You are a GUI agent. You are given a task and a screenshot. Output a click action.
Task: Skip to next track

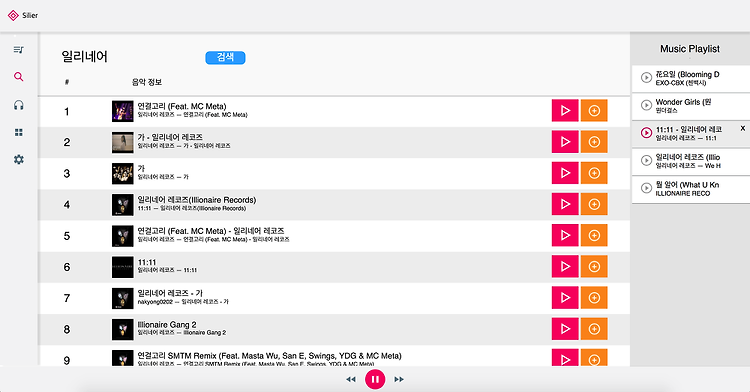399,379
